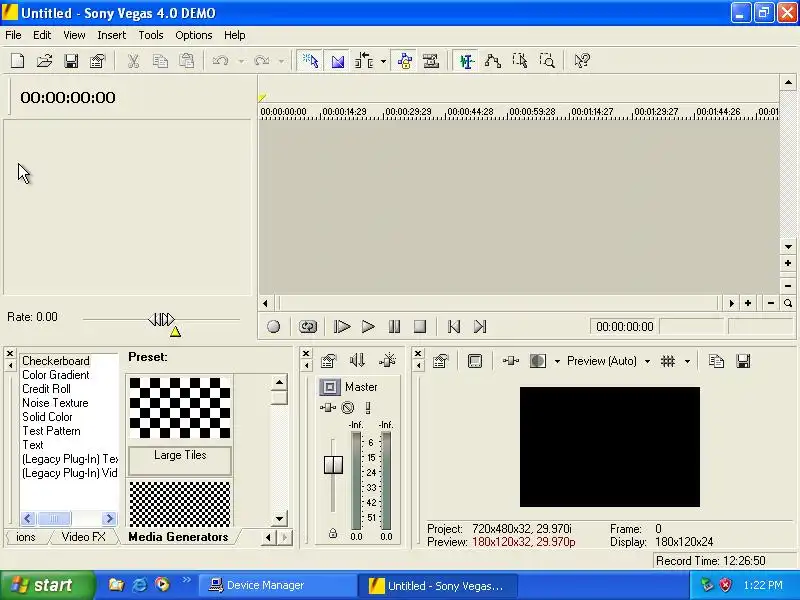
Task: Open project Properties from the toolbar
Action: pos(97,61)
